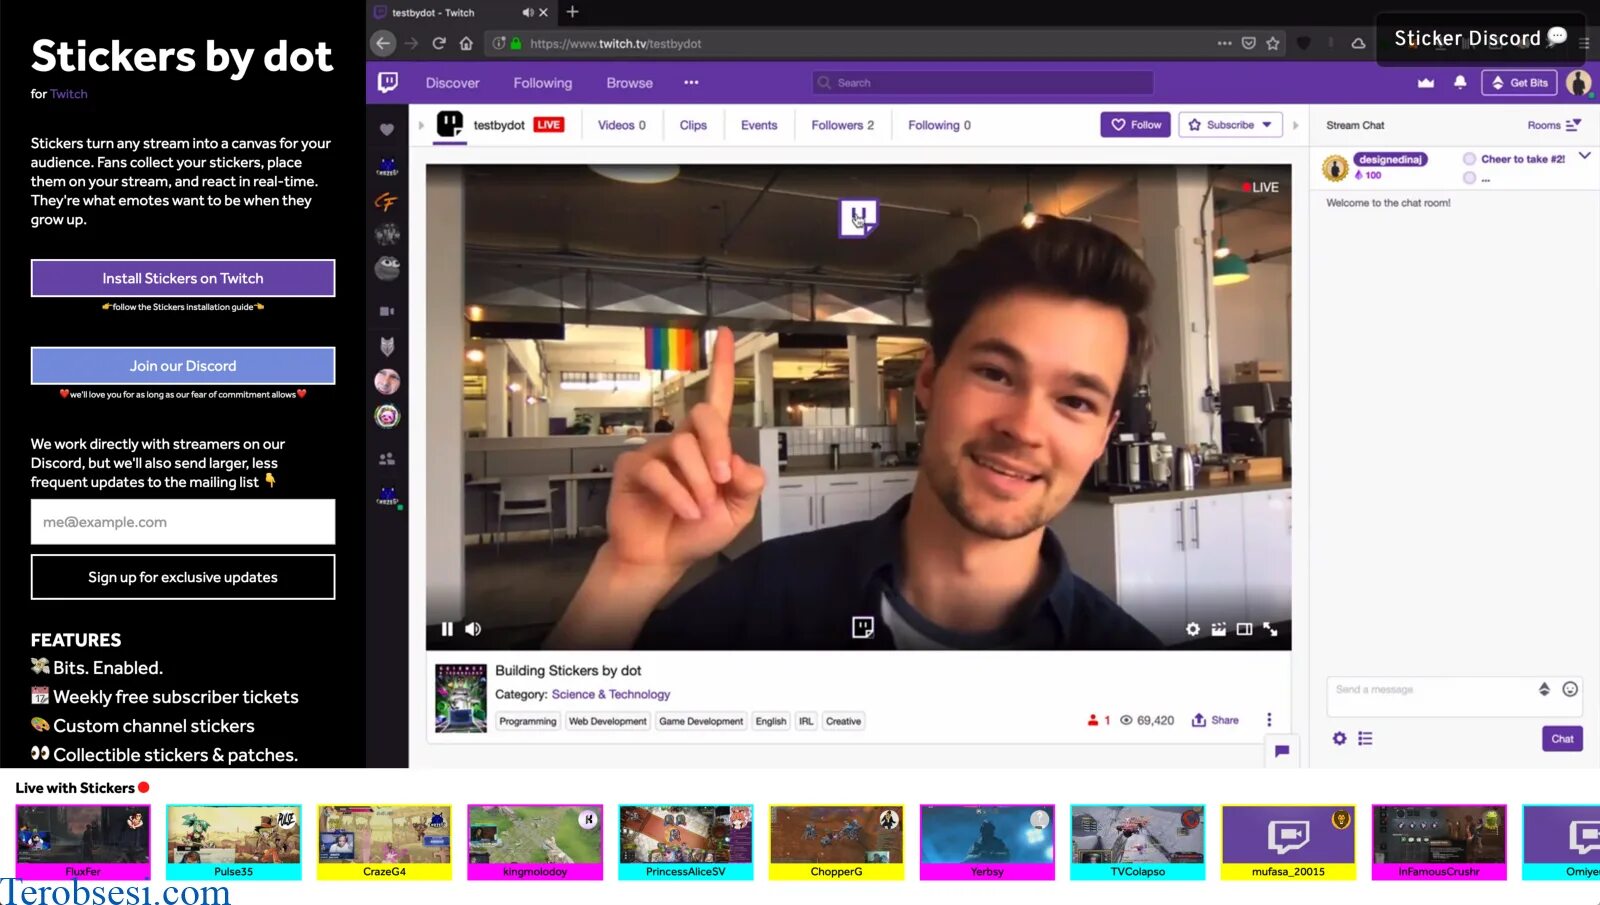
Task: Open the emote picker in chat
Action: 1570,689
